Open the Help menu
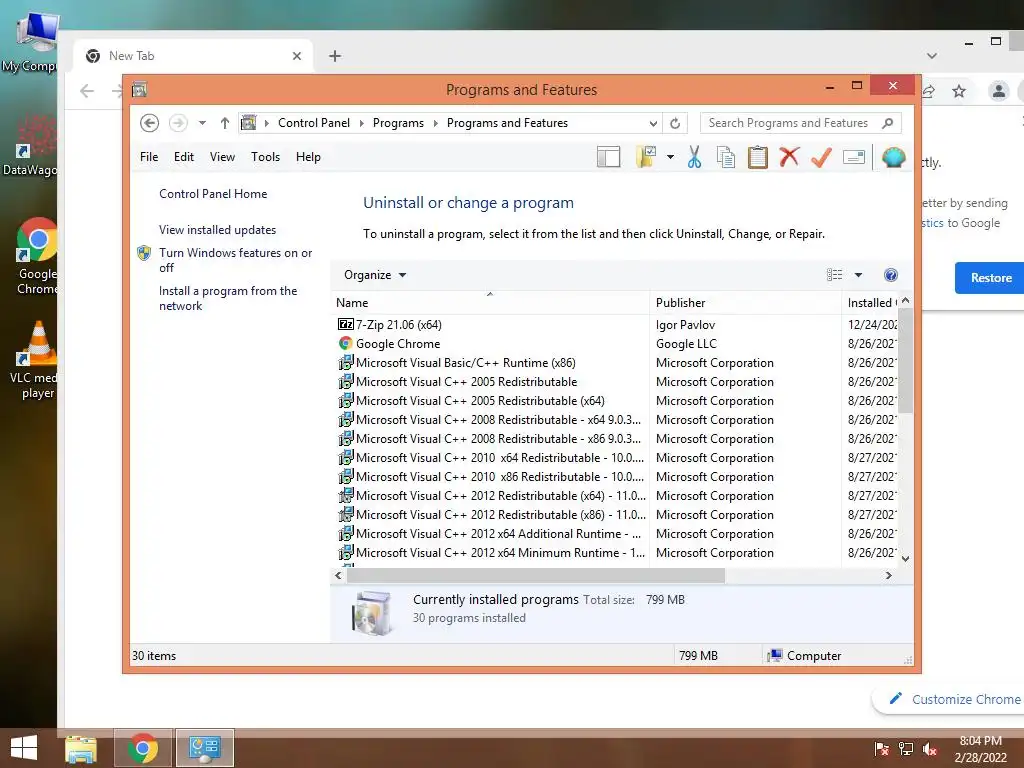This screenshot has height=768, width=1024. point(308,157)
